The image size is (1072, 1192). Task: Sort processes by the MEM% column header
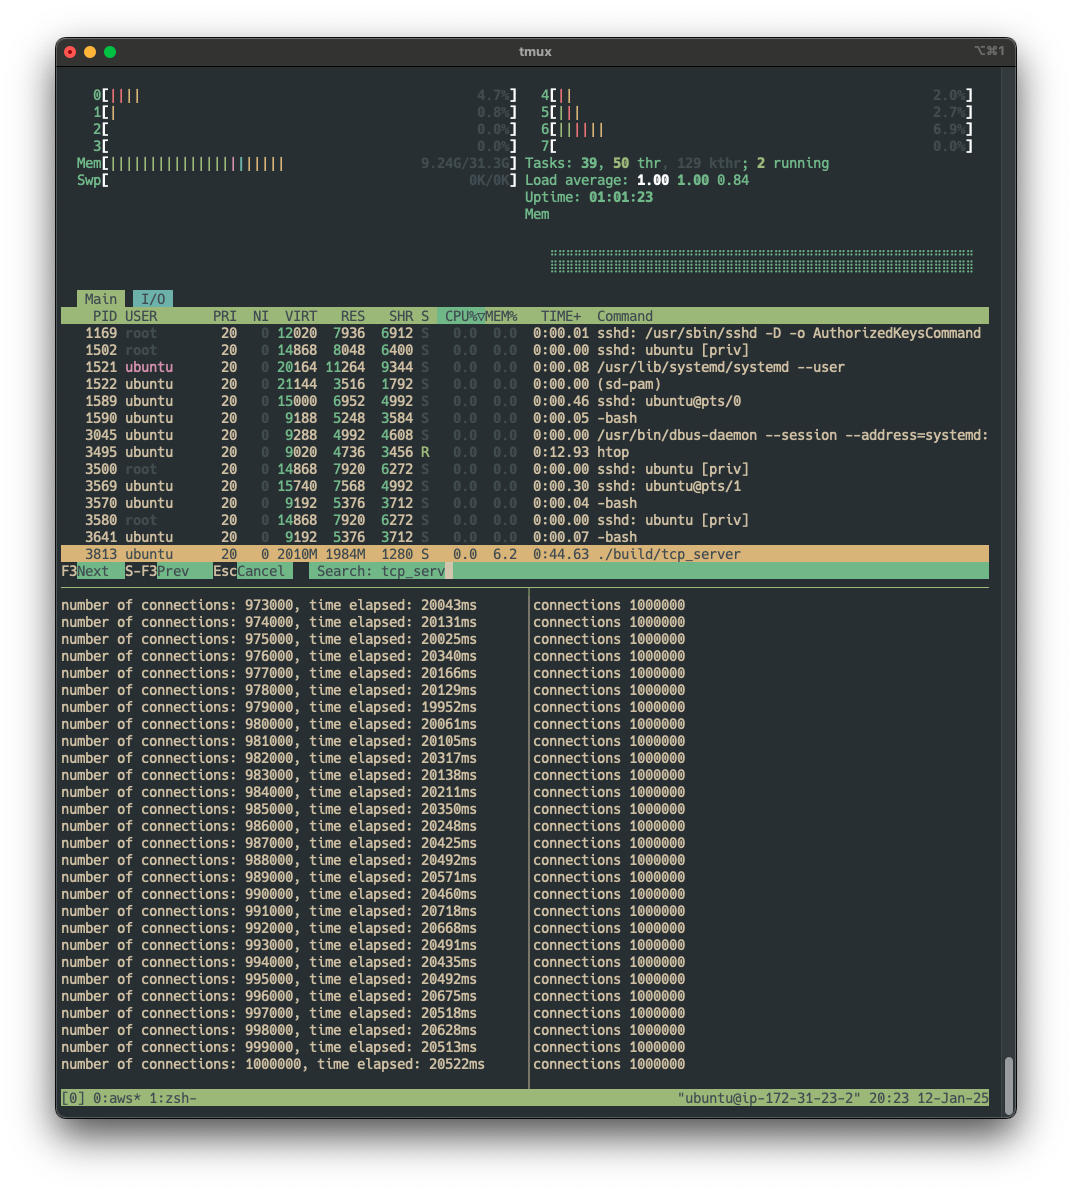(x=502, y=316)
